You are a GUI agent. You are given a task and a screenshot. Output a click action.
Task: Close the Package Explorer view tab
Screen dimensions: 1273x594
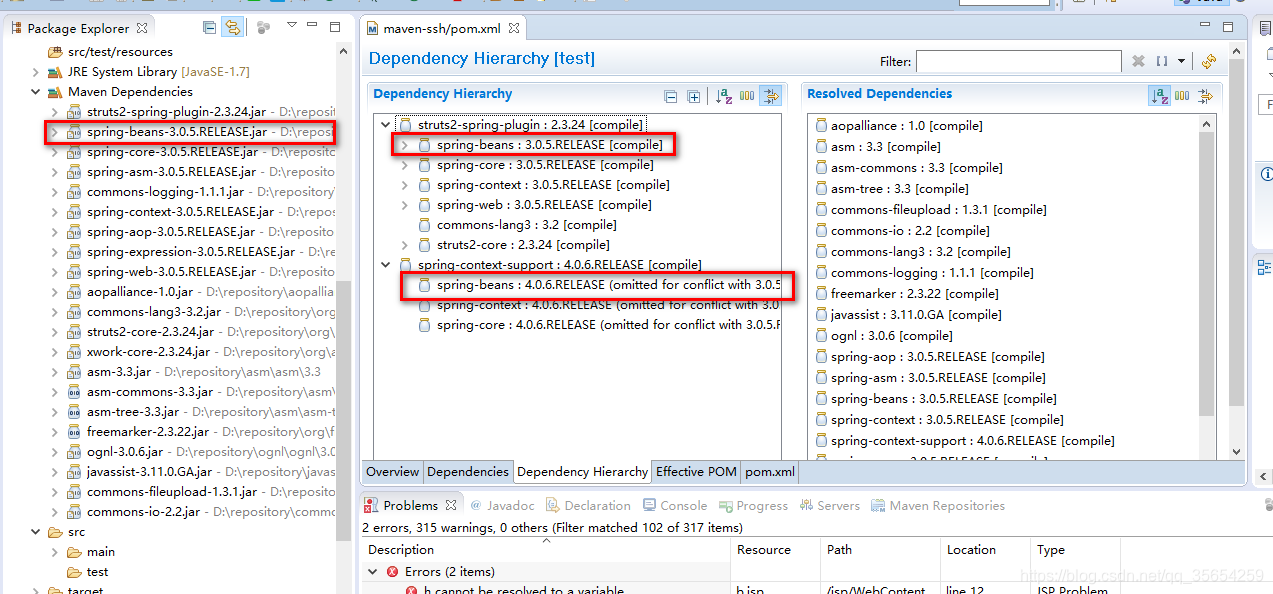pyautogui.click(x=142, y=28)
